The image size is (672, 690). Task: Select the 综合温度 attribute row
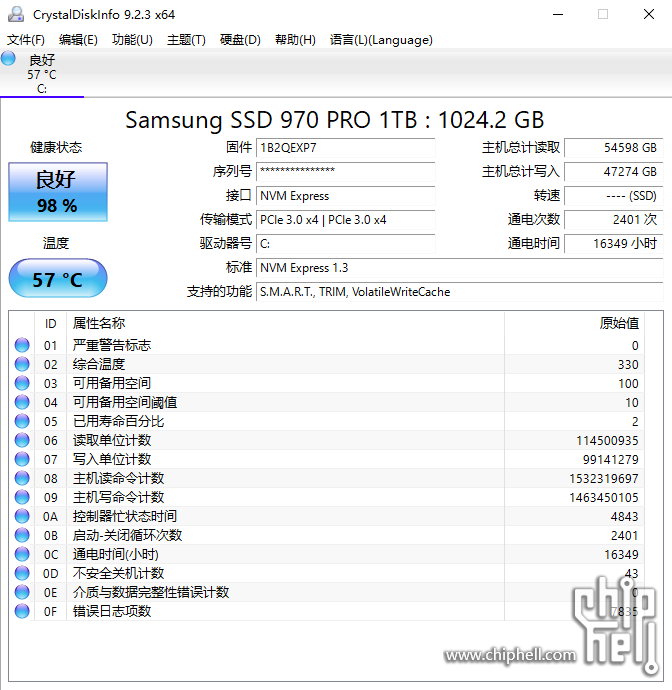[327, 364]
